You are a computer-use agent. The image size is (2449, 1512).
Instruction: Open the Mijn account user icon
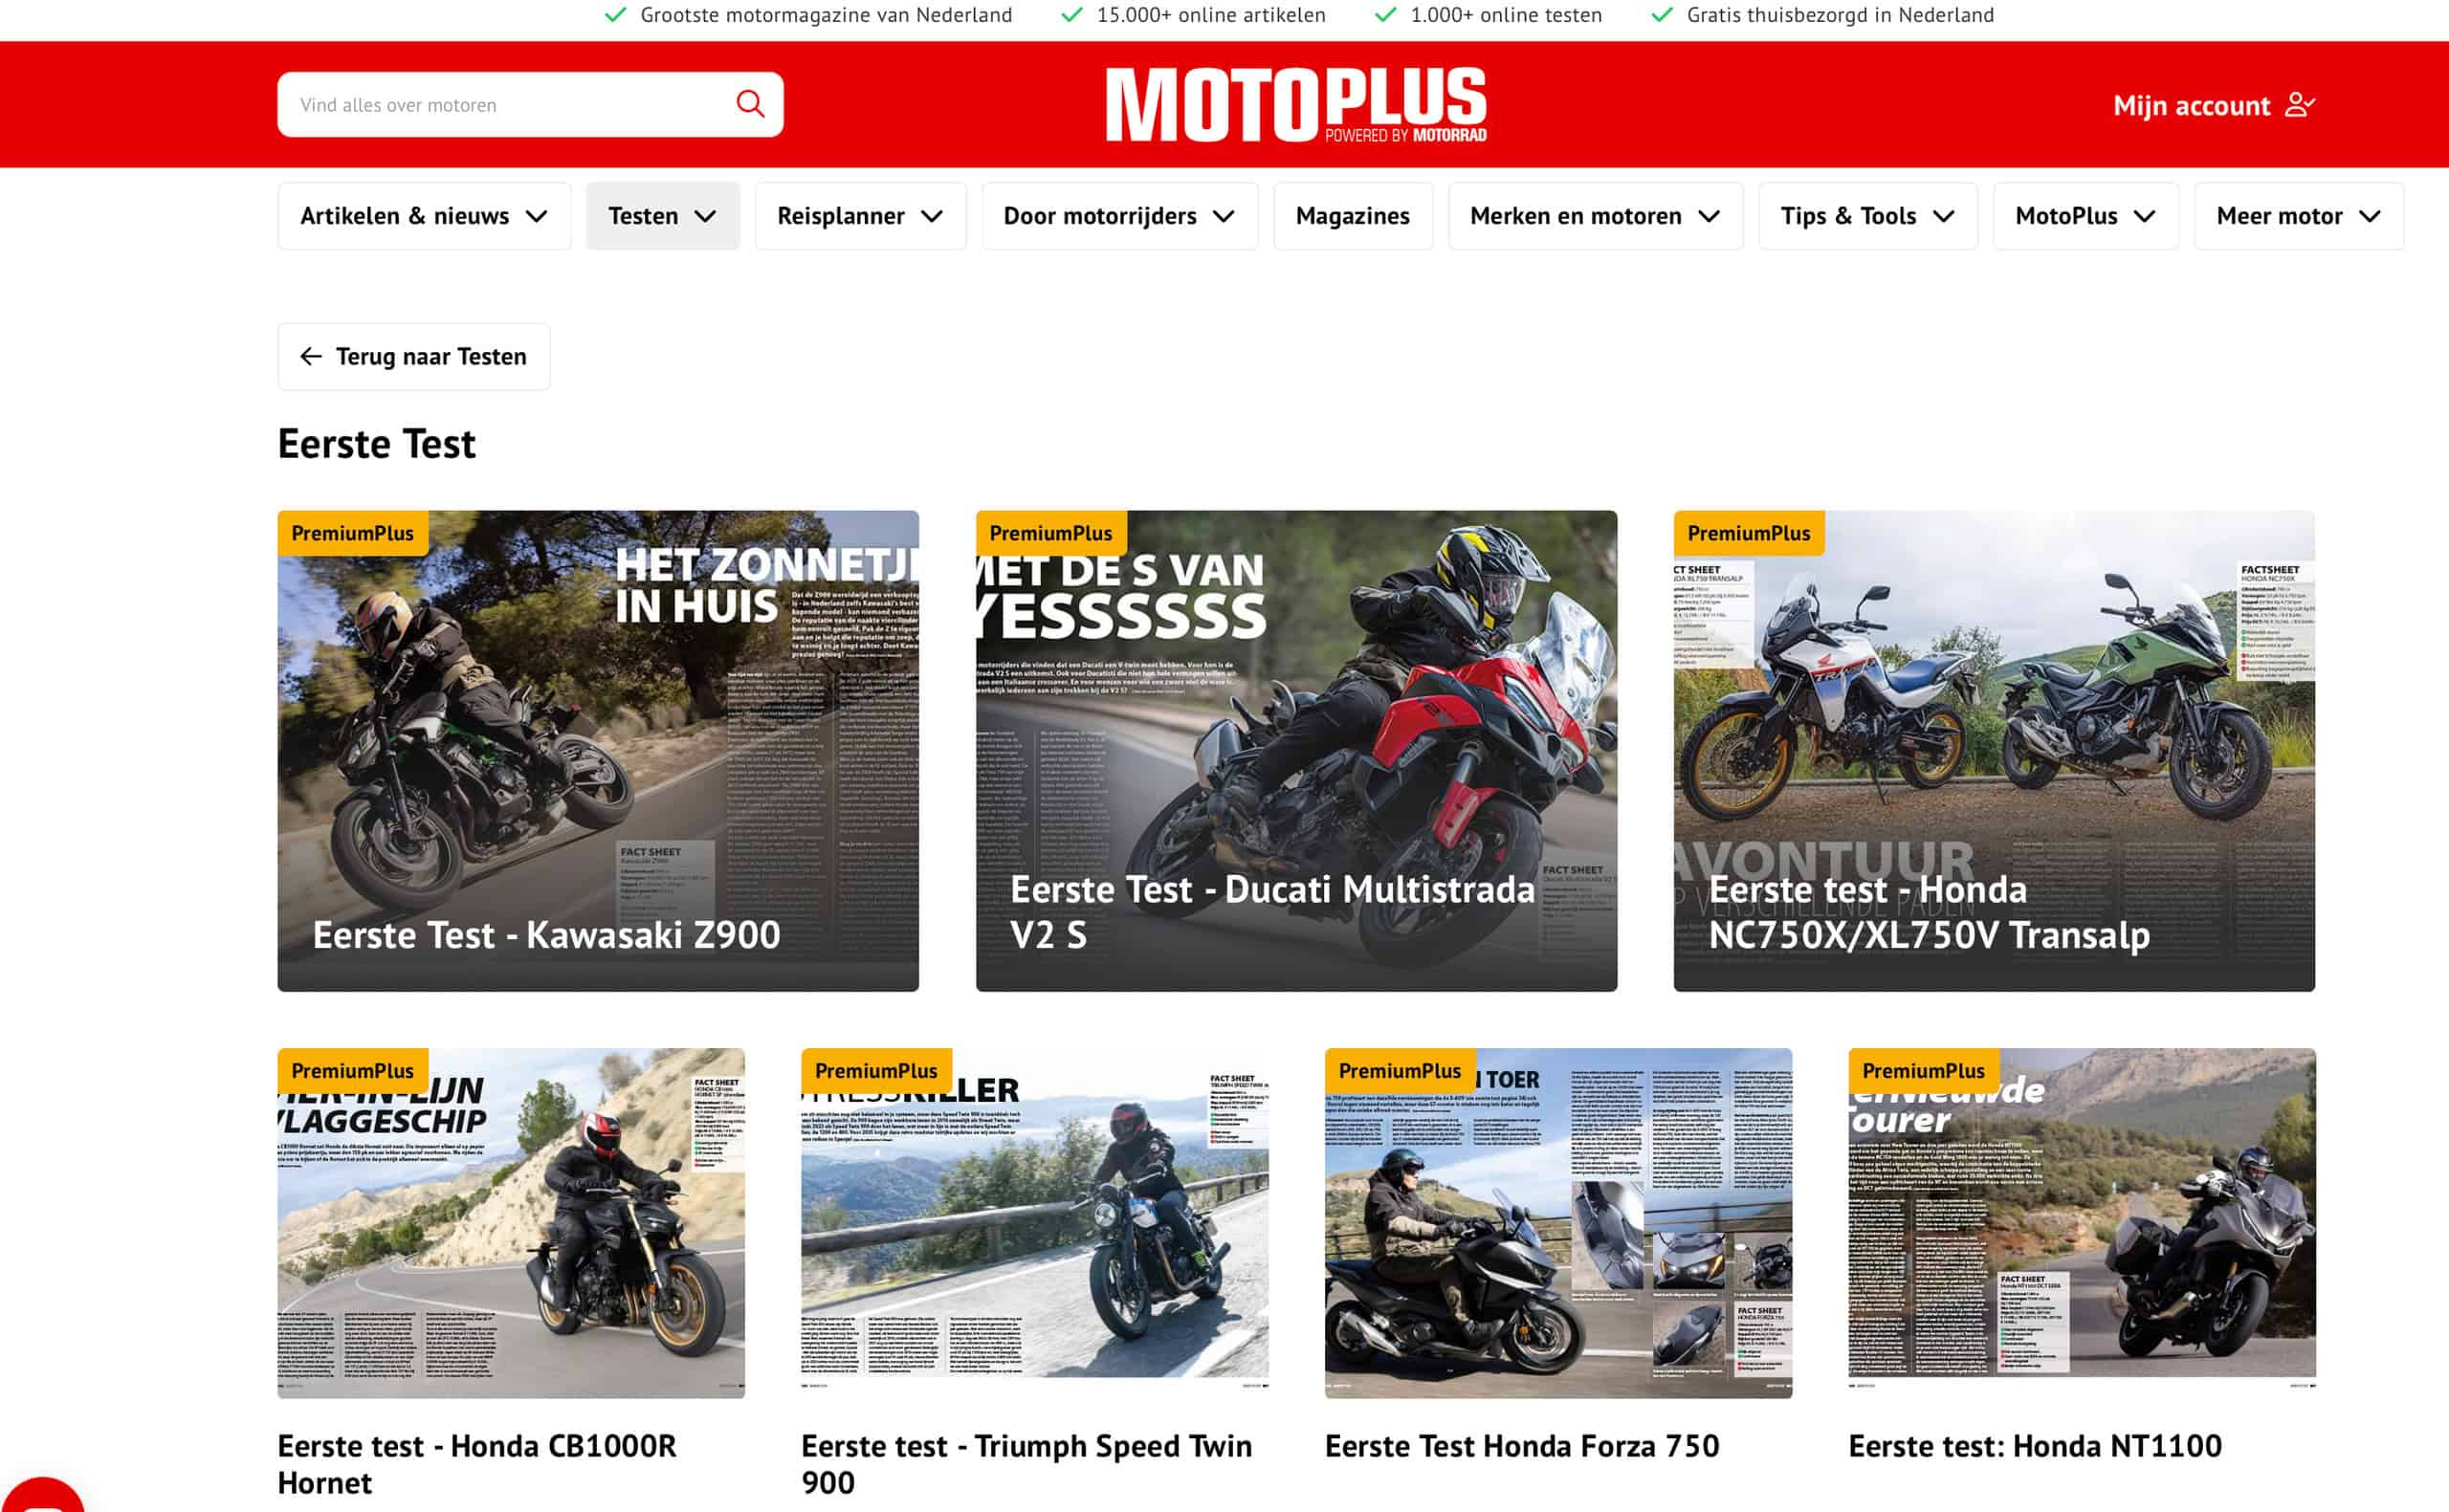2299,105
